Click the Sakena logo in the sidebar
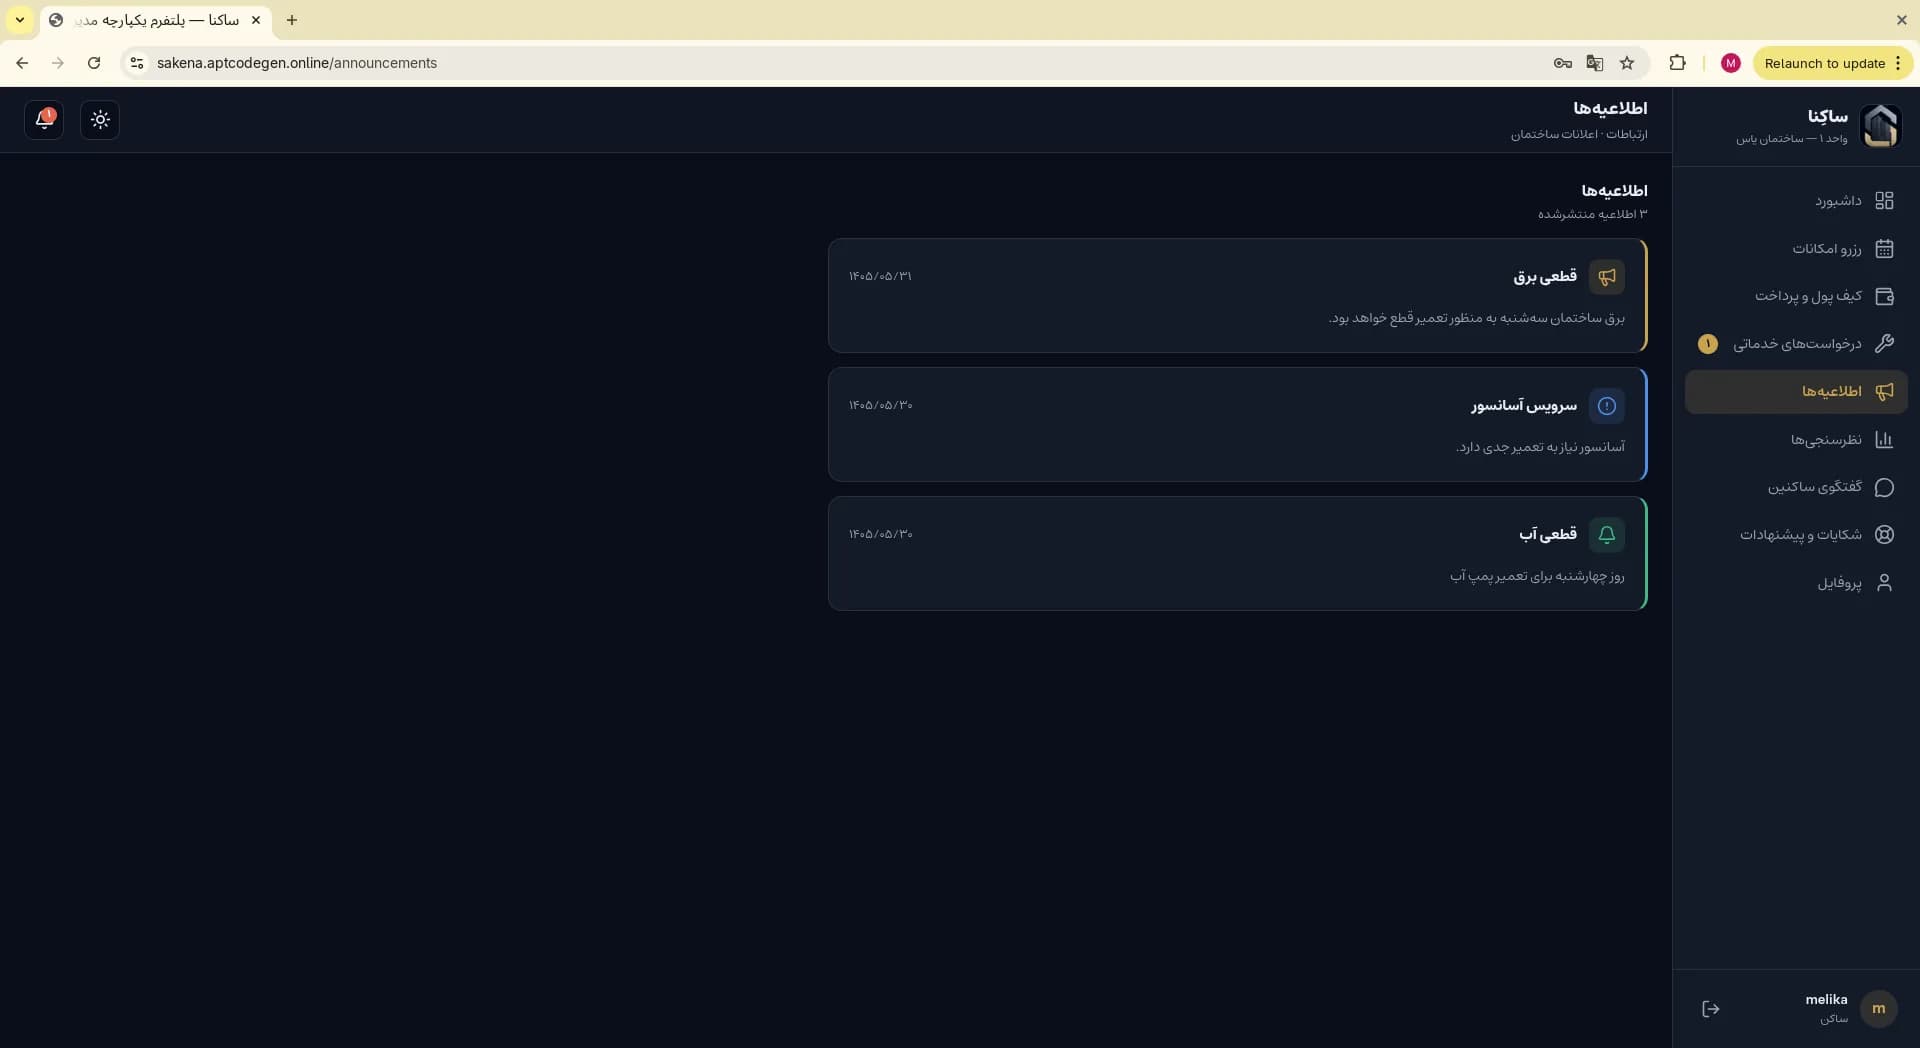 [1880, 126]
